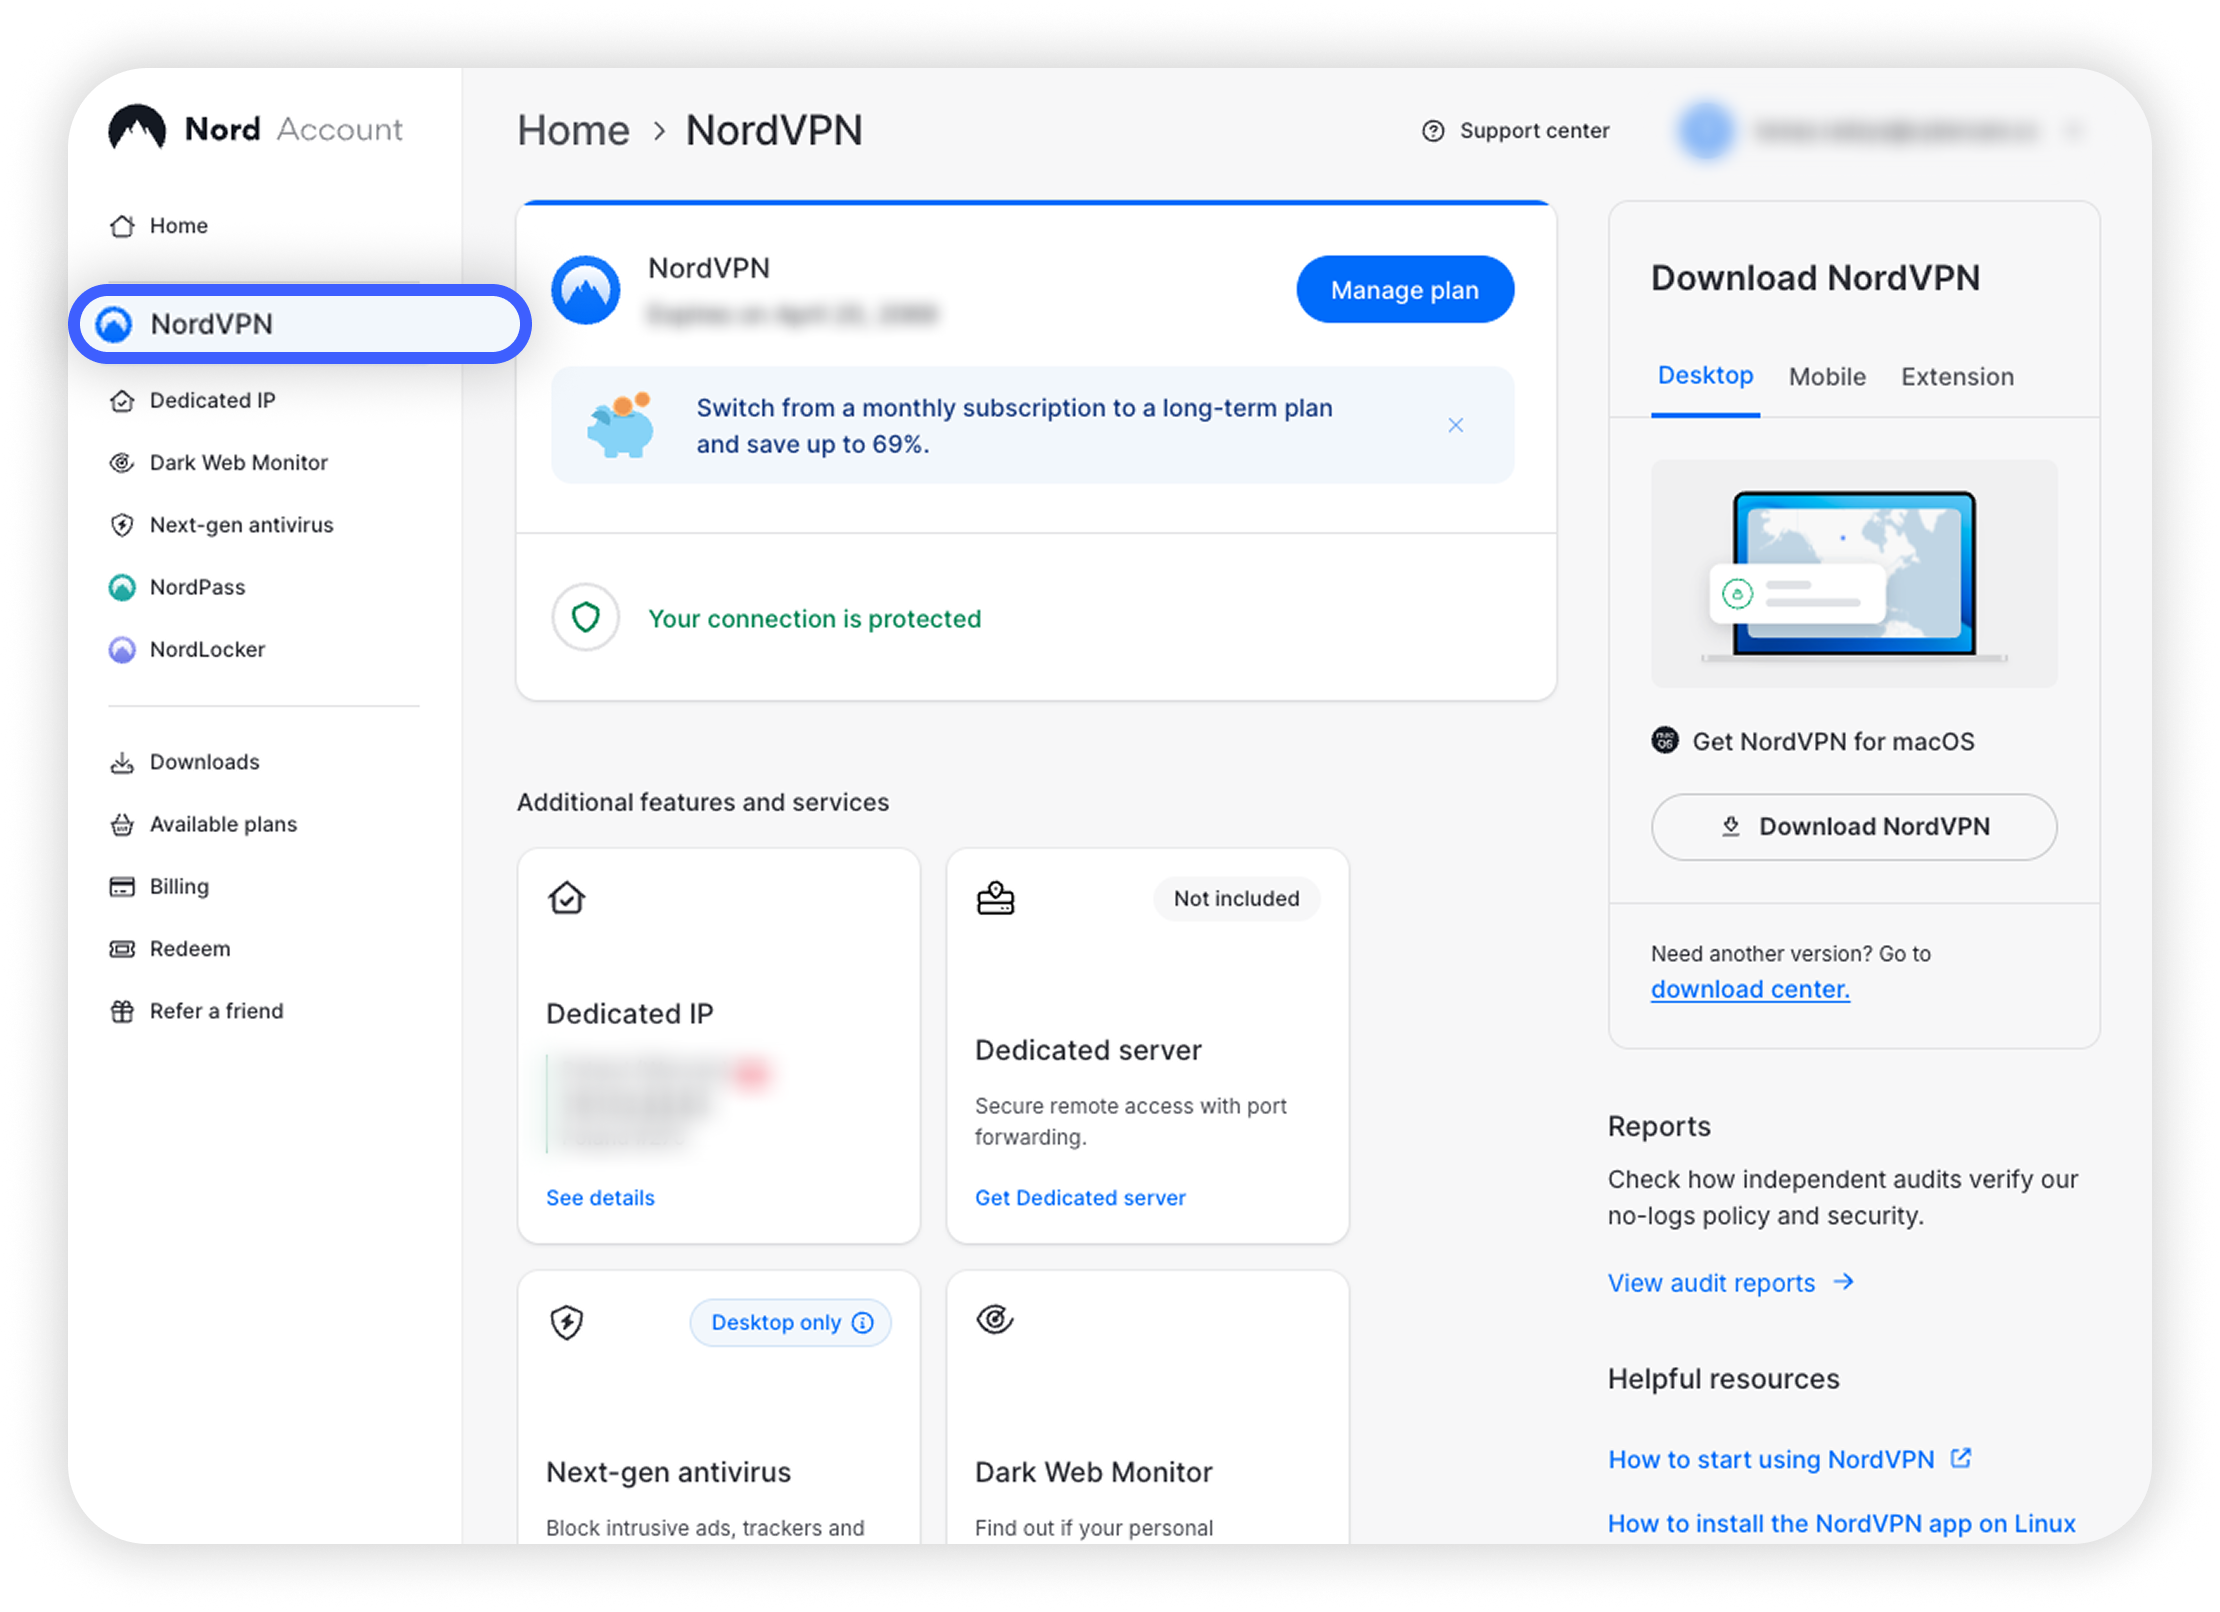2220x1612 pixels.
Task: Click the NordVPN product logo in plan card
Action: (586, 290)
